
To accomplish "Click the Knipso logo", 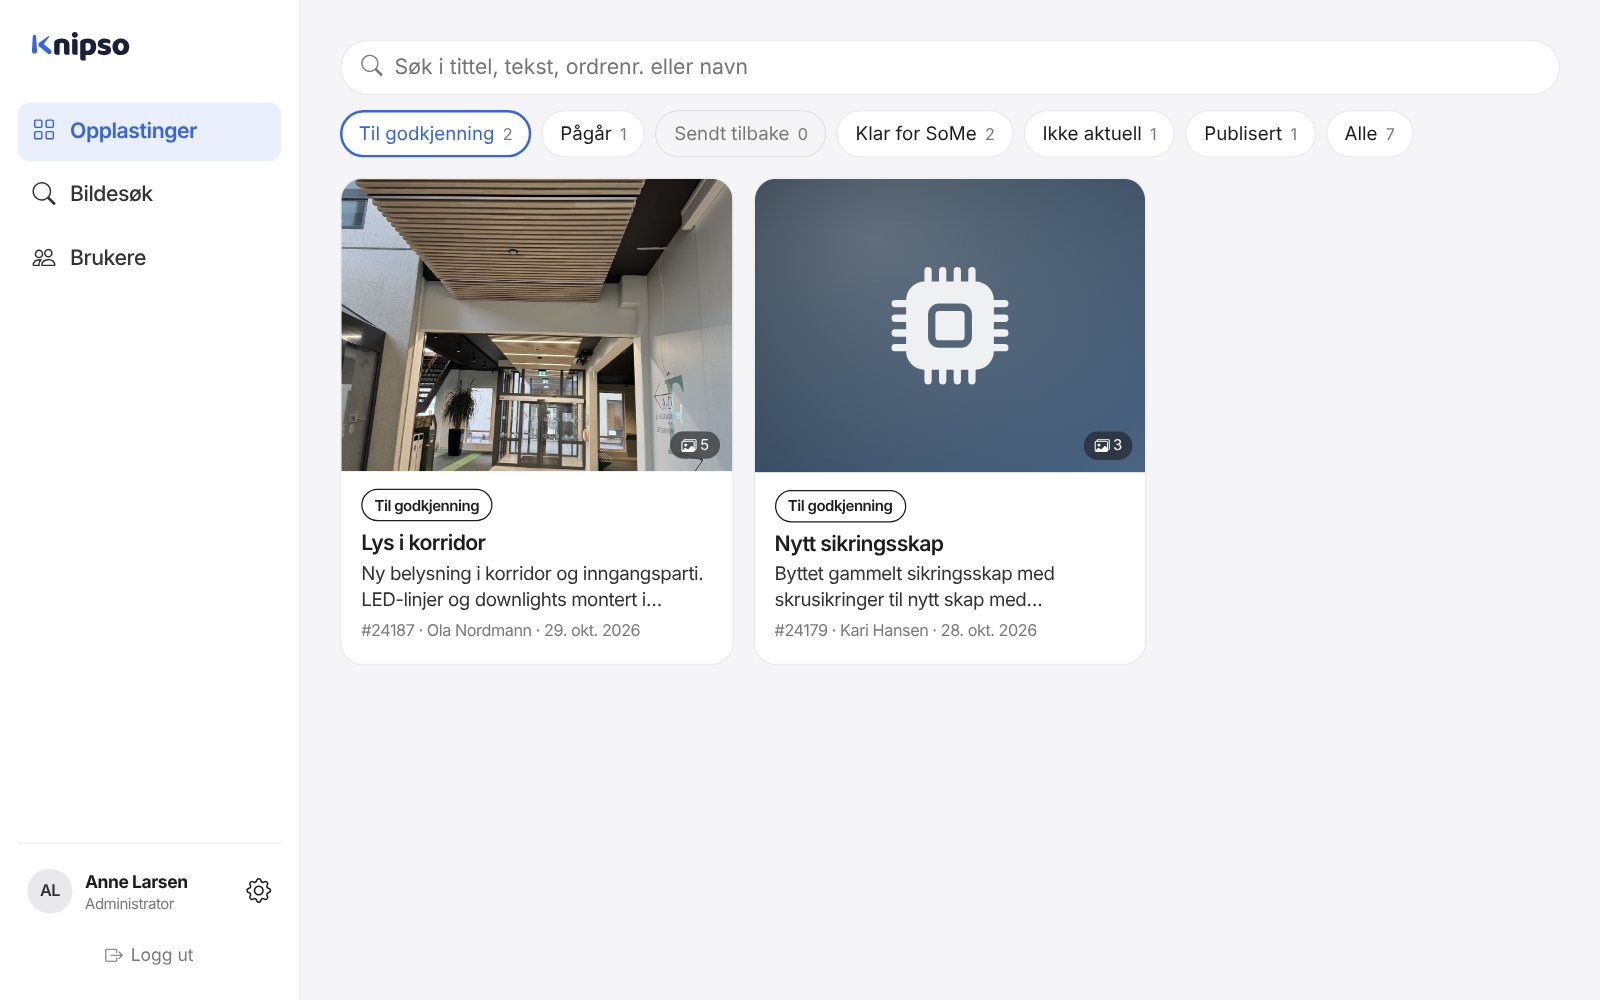I will (80, 45).
